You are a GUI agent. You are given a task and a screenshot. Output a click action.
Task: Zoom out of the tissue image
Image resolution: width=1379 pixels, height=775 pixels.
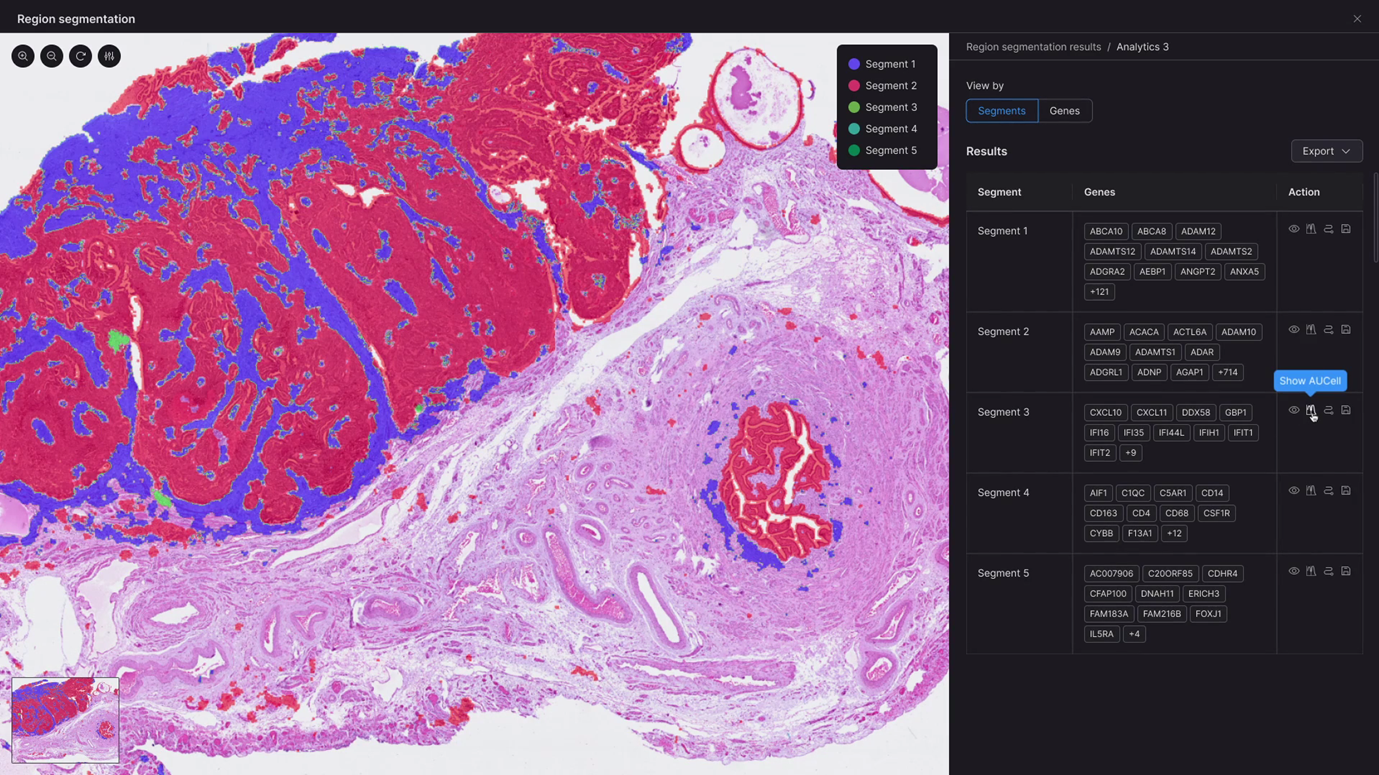tap(52, 56)
